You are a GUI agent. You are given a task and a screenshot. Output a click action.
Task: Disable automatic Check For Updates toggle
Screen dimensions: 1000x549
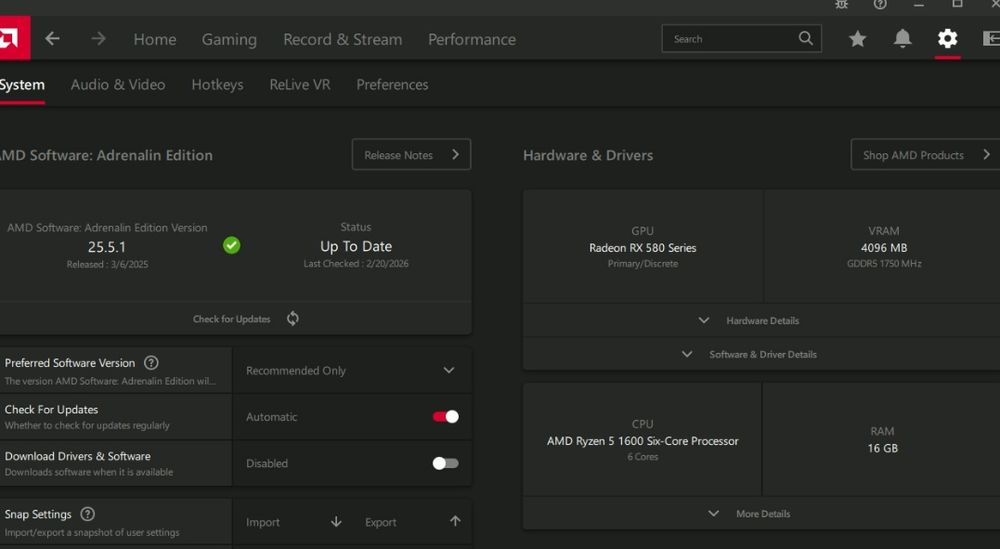click(x=446, y=417)
